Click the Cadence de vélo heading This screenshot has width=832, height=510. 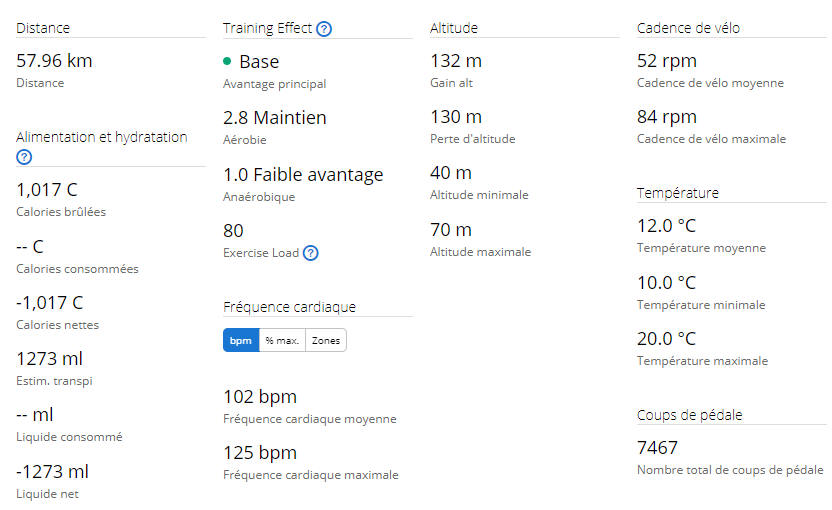pos(688,28)
